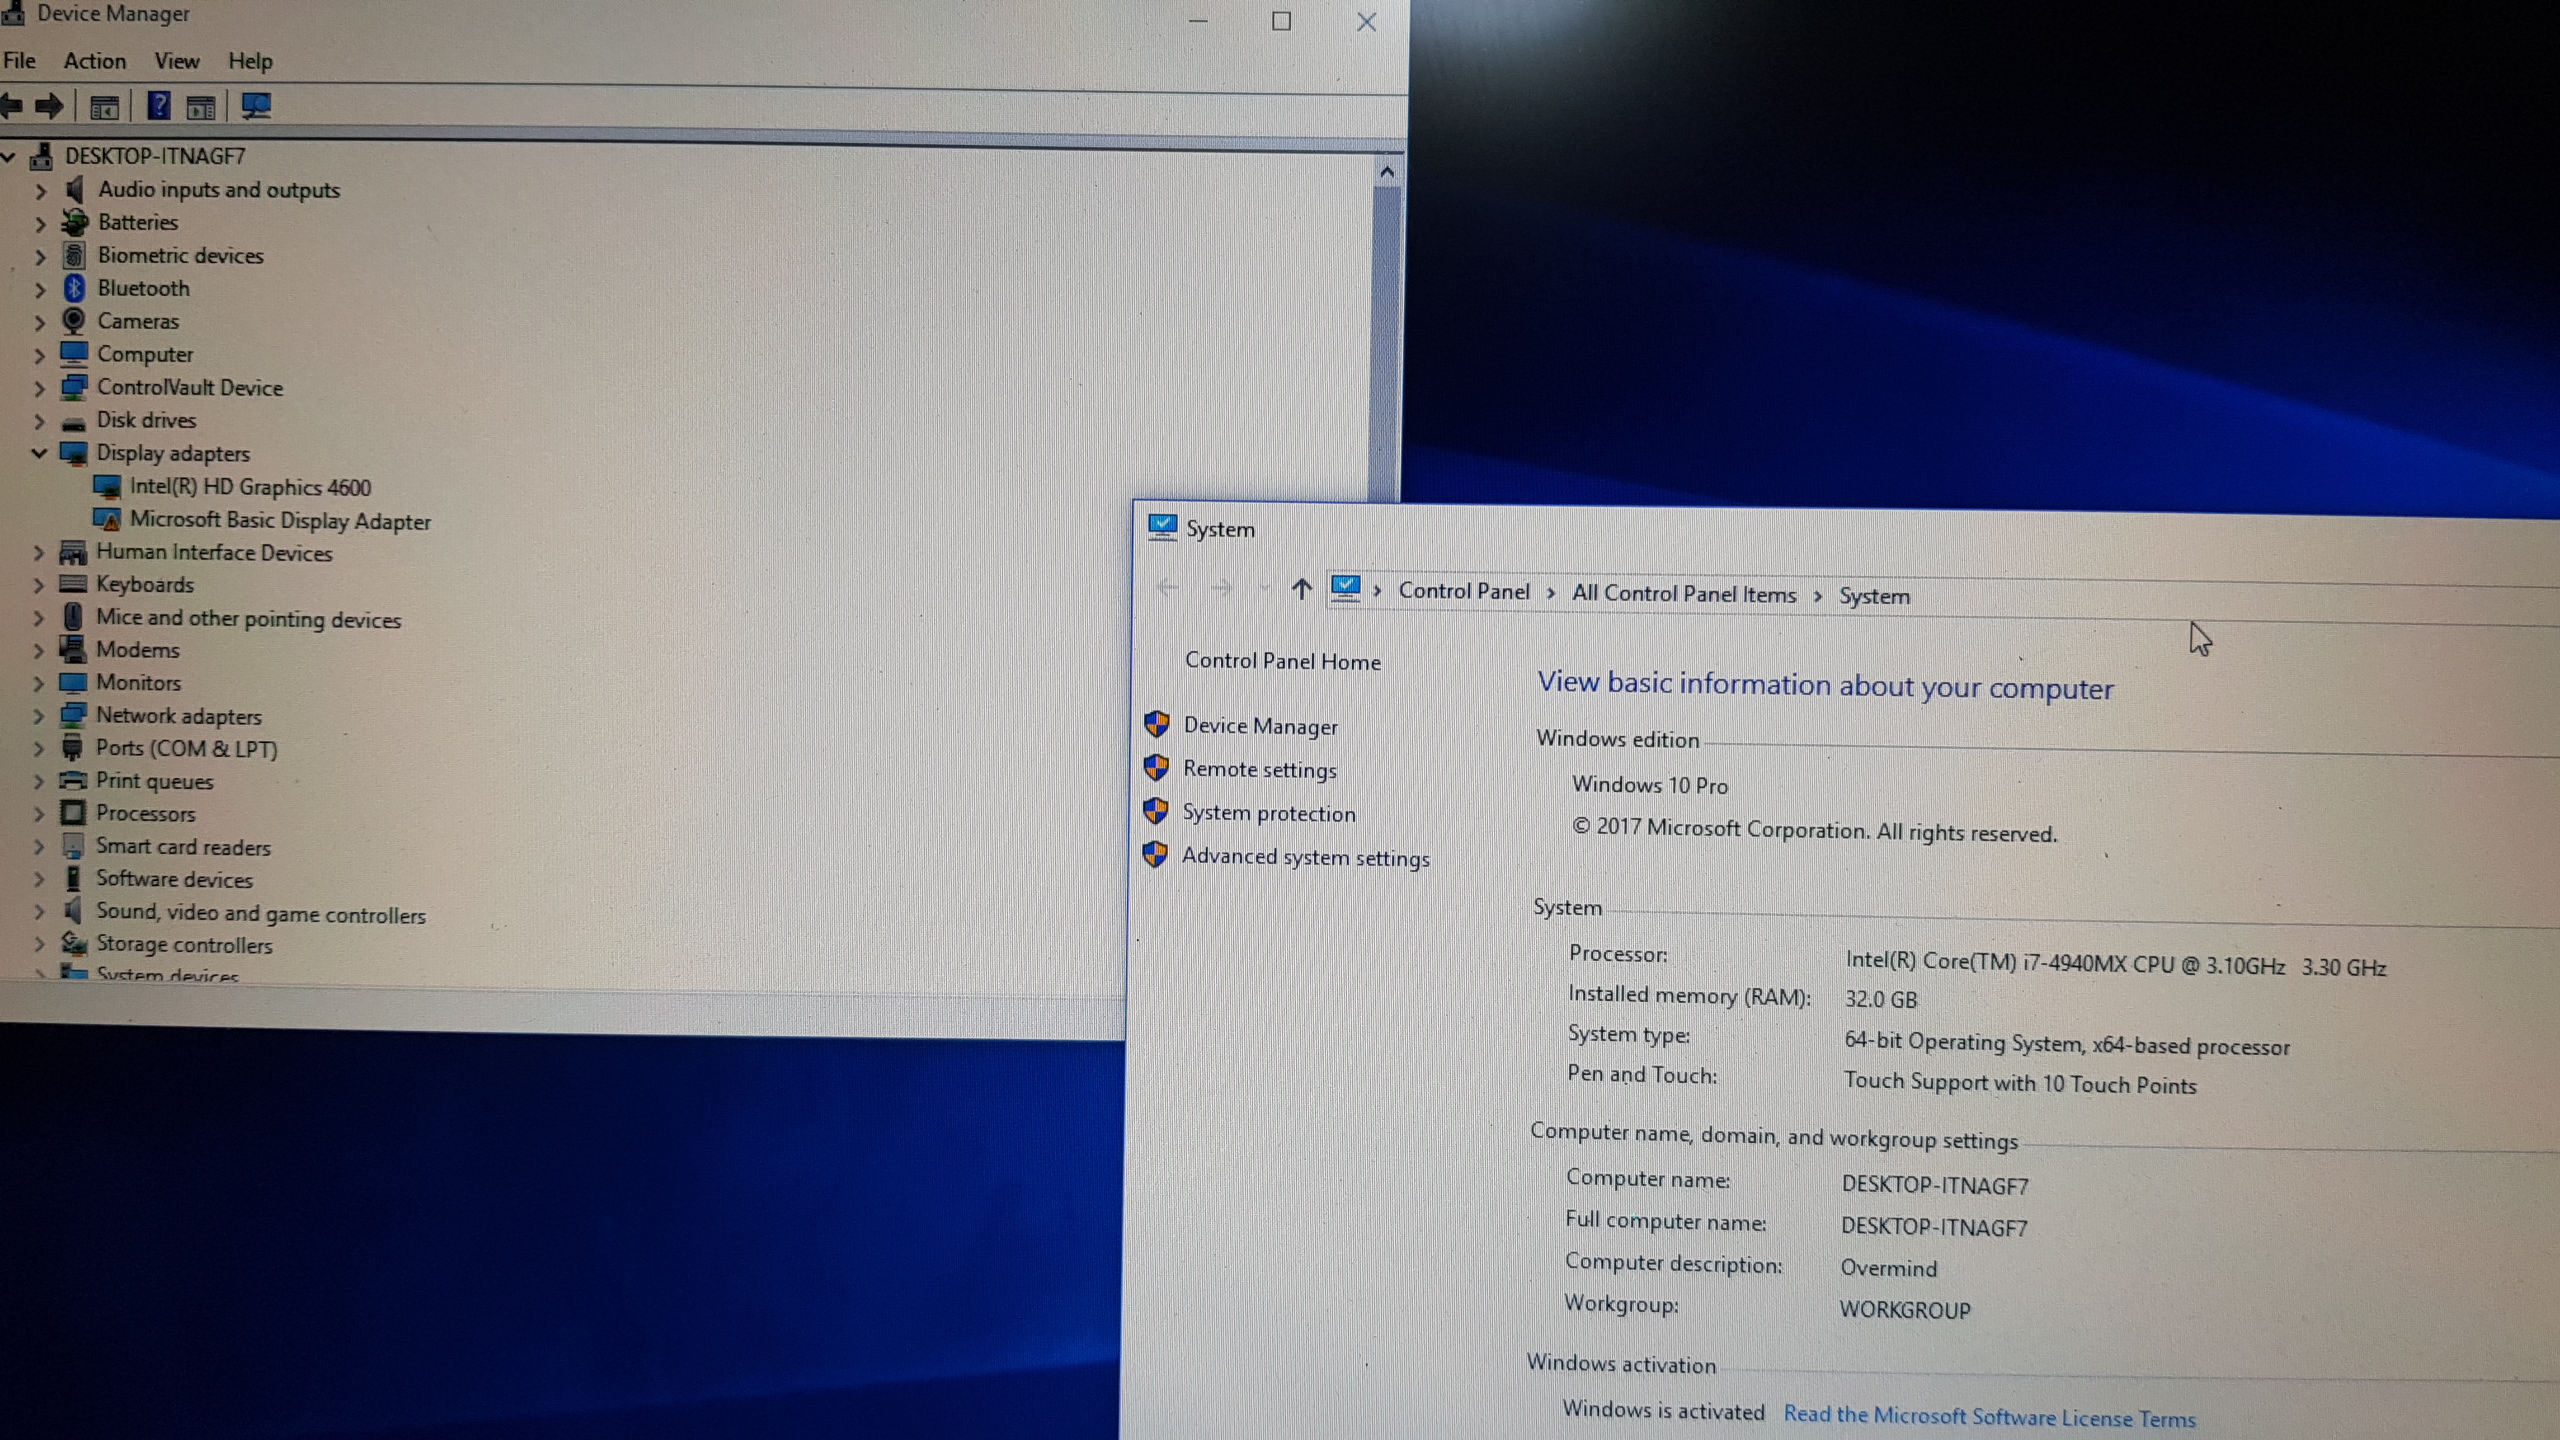2560x1440 pixels.
Task: Click the shield icon next to Remote settings
Action: [1156, 768]
